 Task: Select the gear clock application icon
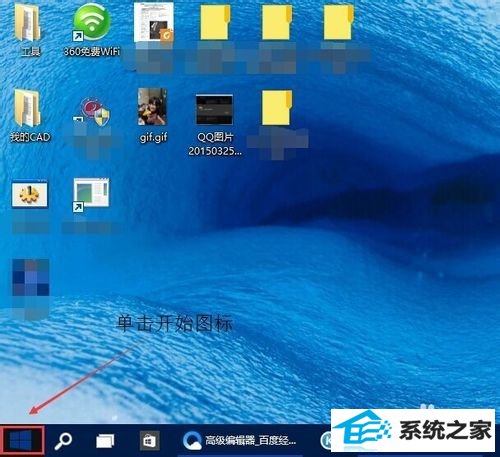30,194
